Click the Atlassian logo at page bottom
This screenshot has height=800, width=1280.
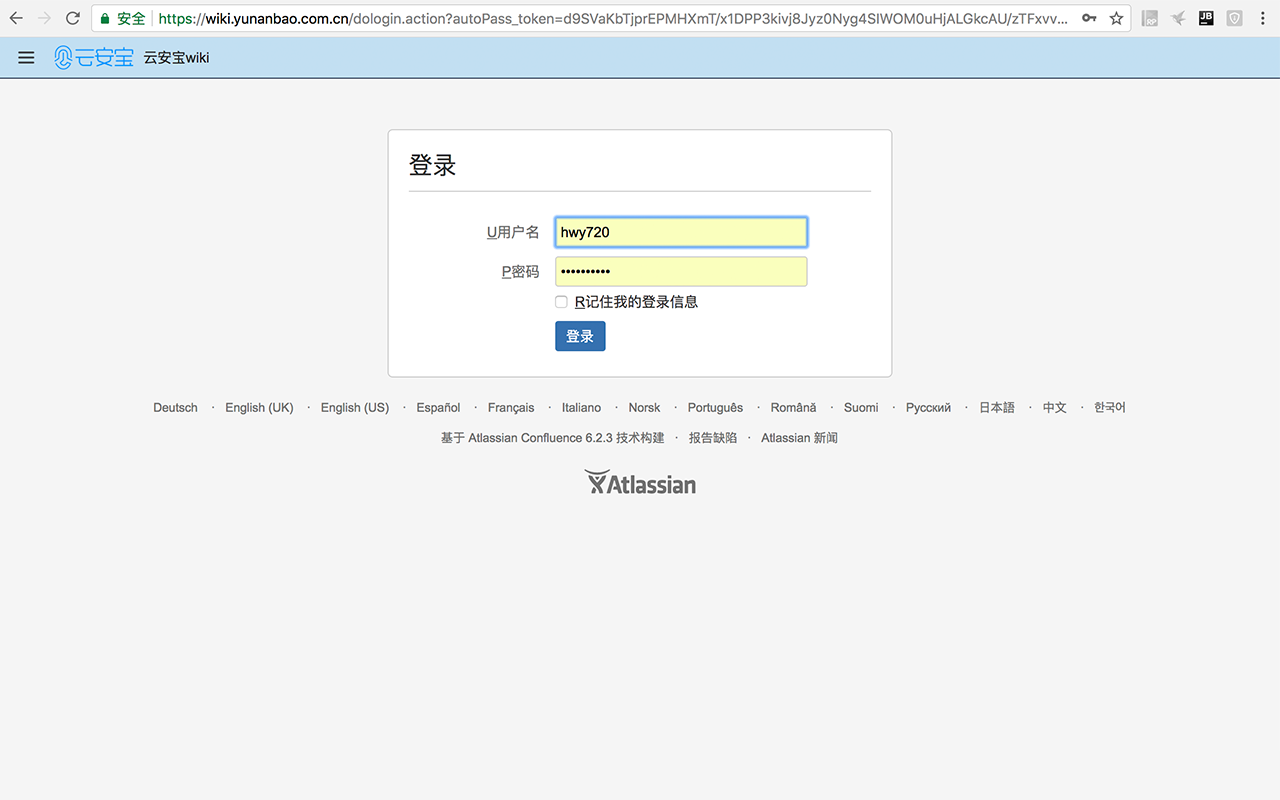click(640, 482)
